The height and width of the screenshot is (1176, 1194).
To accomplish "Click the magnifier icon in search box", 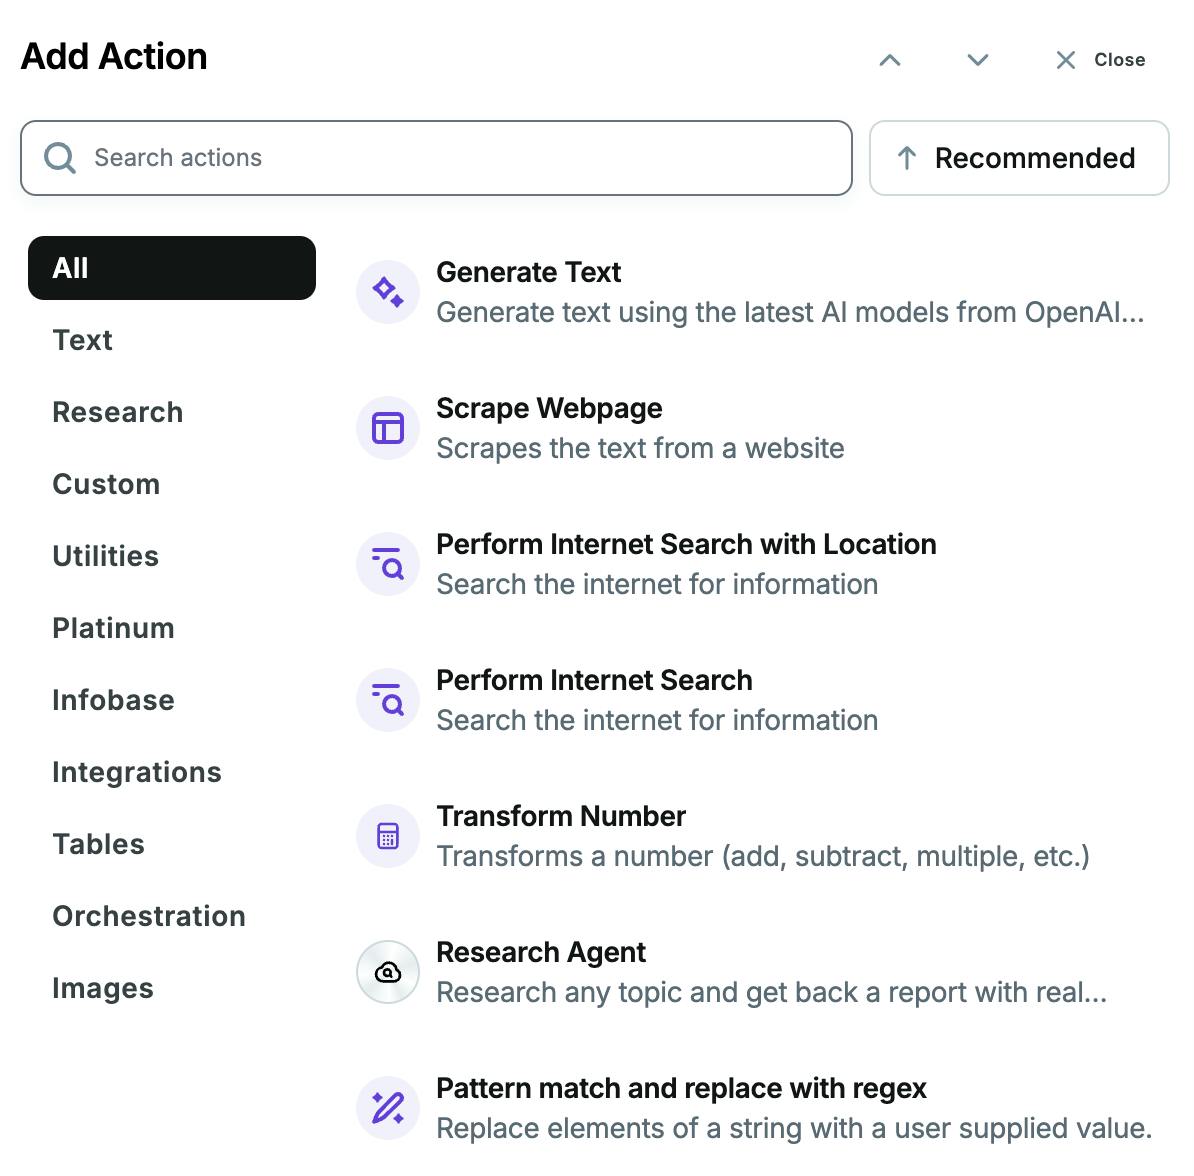I will click(60, 158).
